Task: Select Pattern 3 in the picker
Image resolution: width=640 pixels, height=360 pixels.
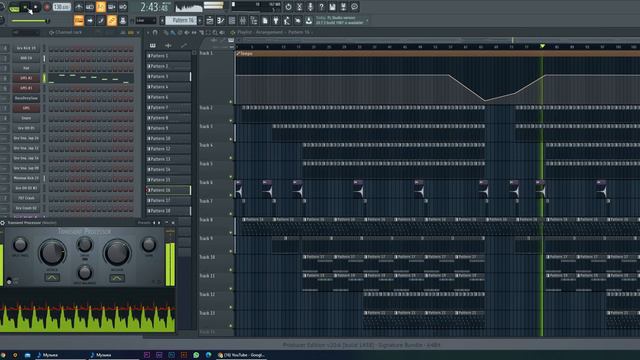Action: (x=168, y=76)
